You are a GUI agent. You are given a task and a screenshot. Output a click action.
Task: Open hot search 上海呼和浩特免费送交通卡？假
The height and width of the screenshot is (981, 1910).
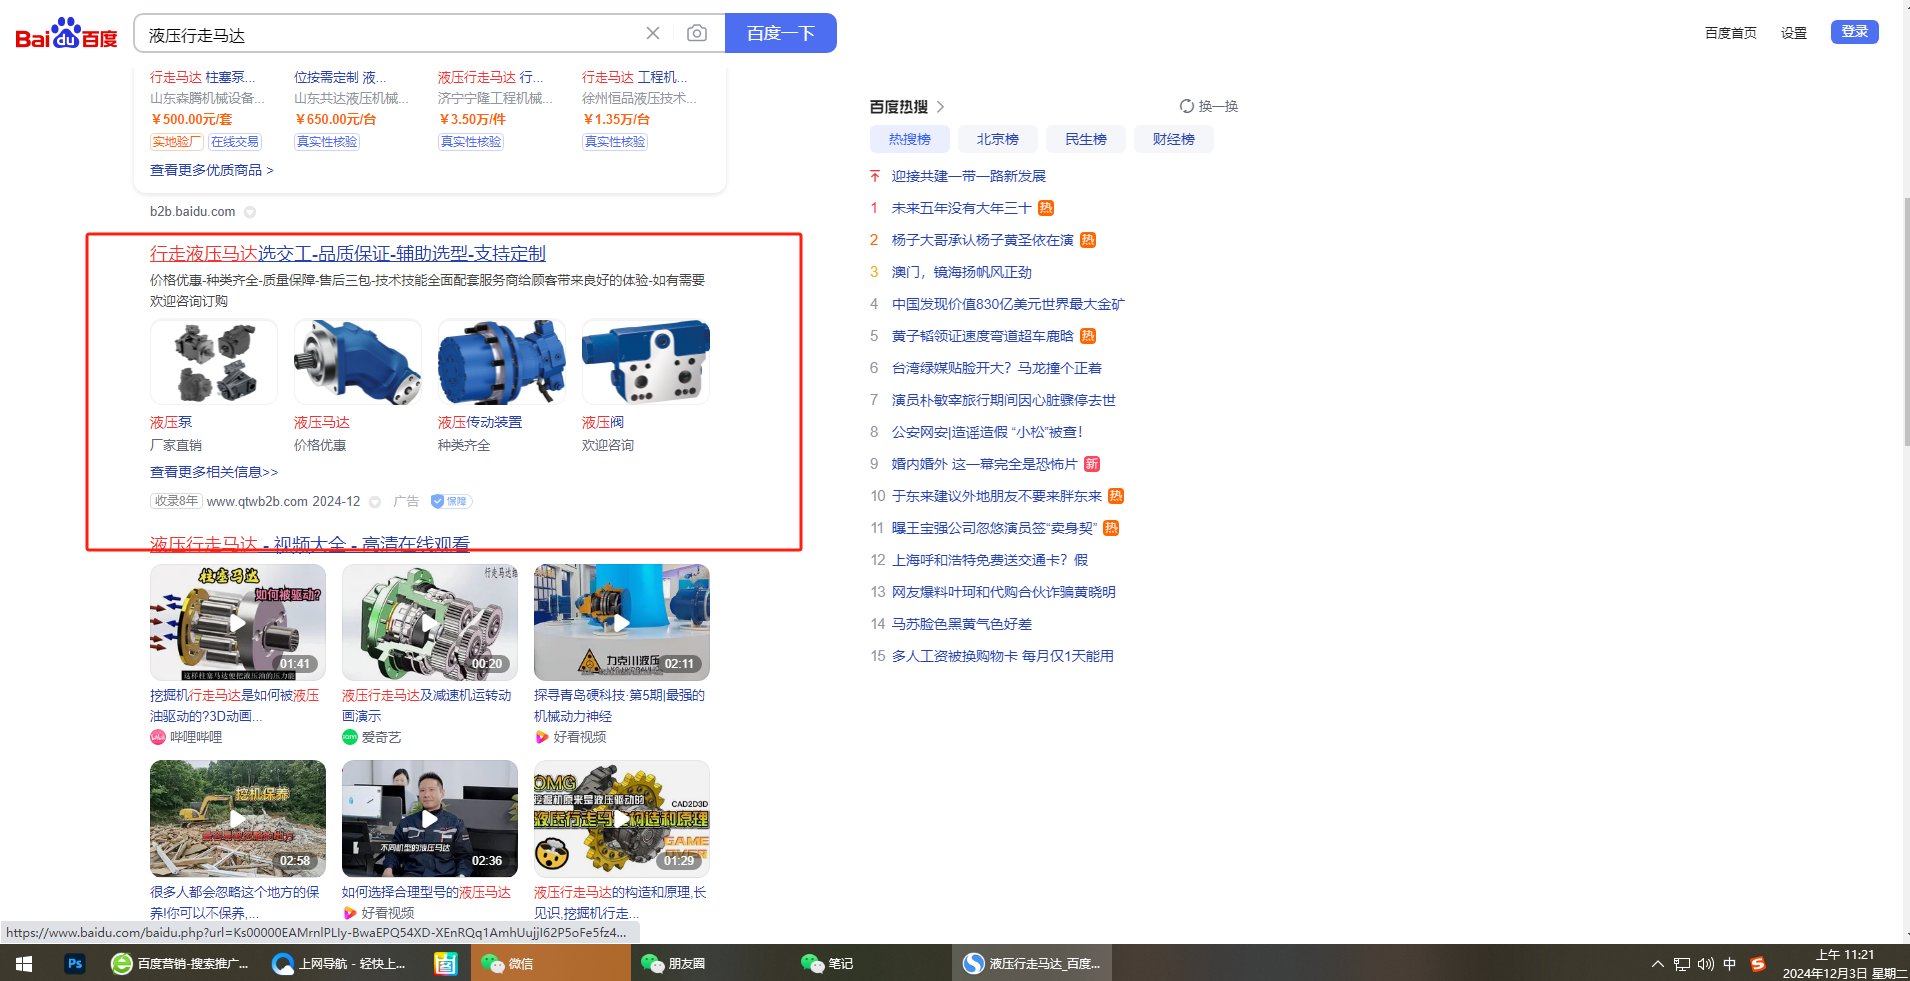(x=989, y=560)
